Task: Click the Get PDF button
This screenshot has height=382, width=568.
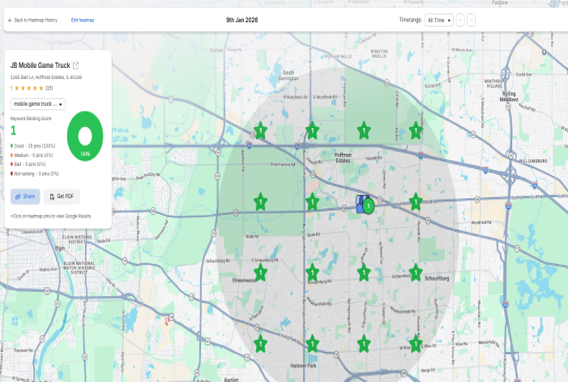Action: [62, 196]
